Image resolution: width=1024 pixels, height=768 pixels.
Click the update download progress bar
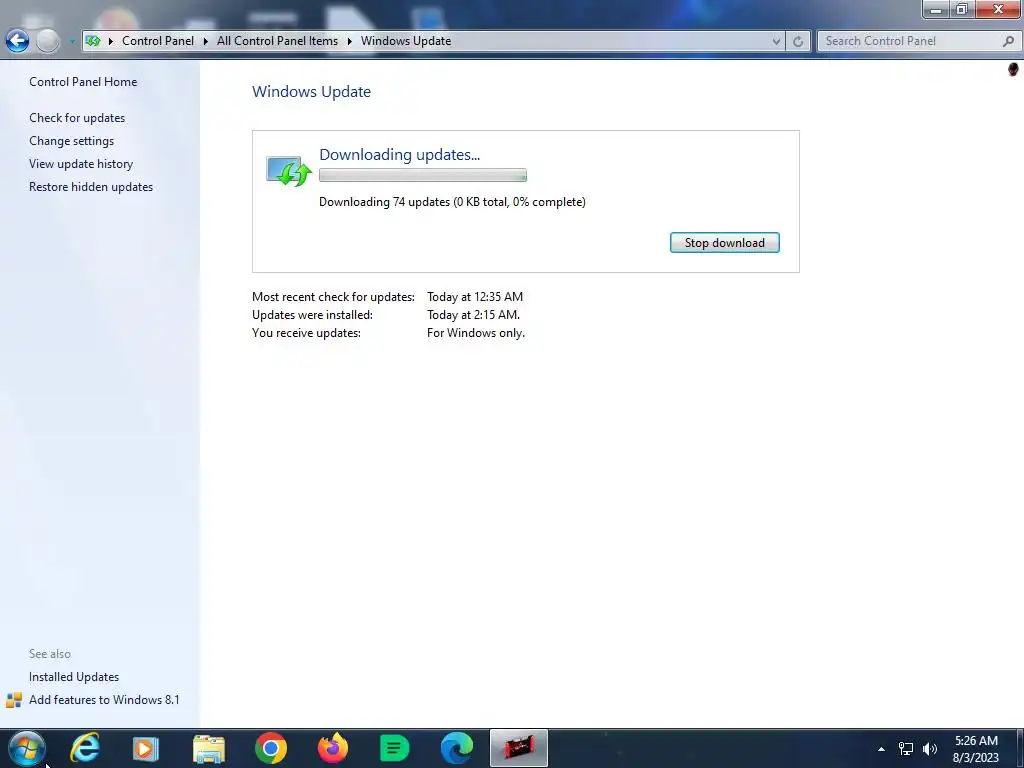click(423, 175)
